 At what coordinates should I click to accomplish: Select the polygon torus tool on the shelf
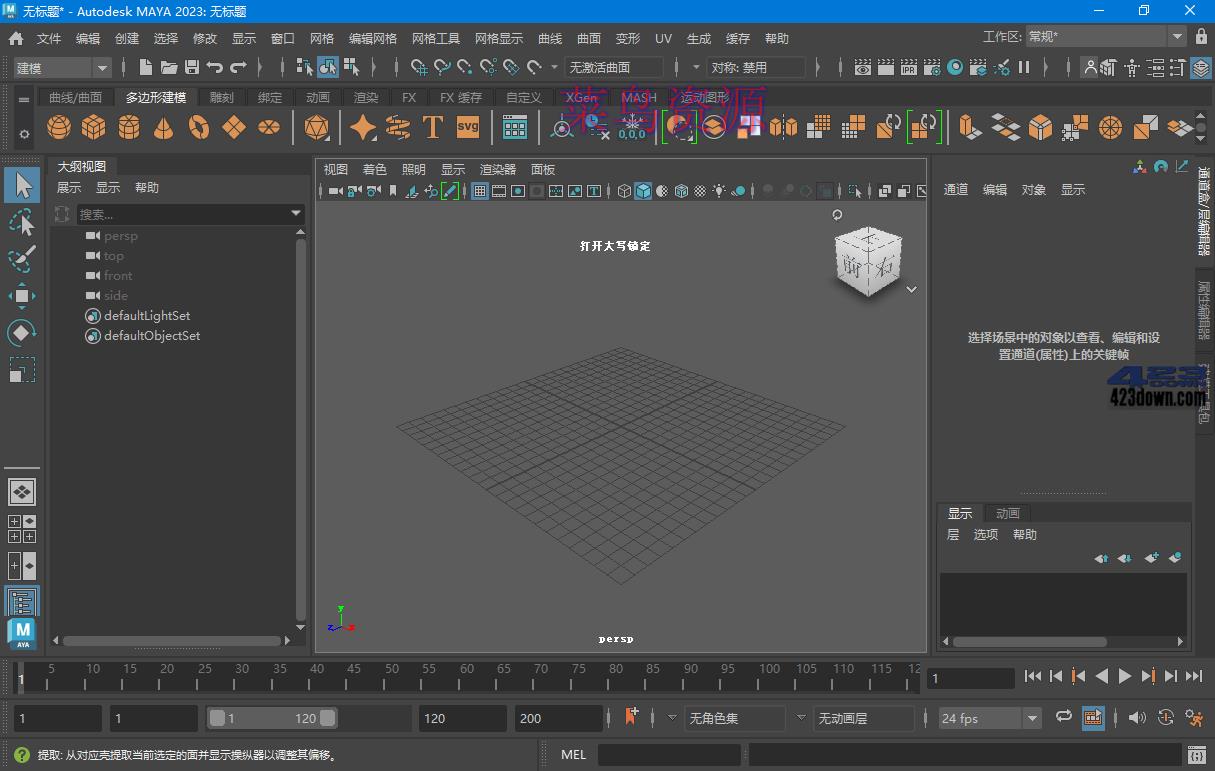coord(198,126)
